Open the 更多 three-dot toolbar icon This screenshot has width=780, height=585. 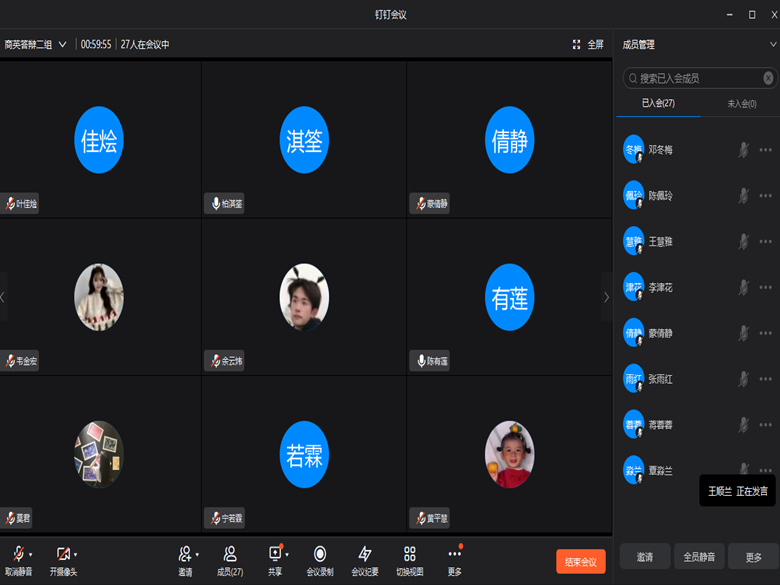click(455, 554)
